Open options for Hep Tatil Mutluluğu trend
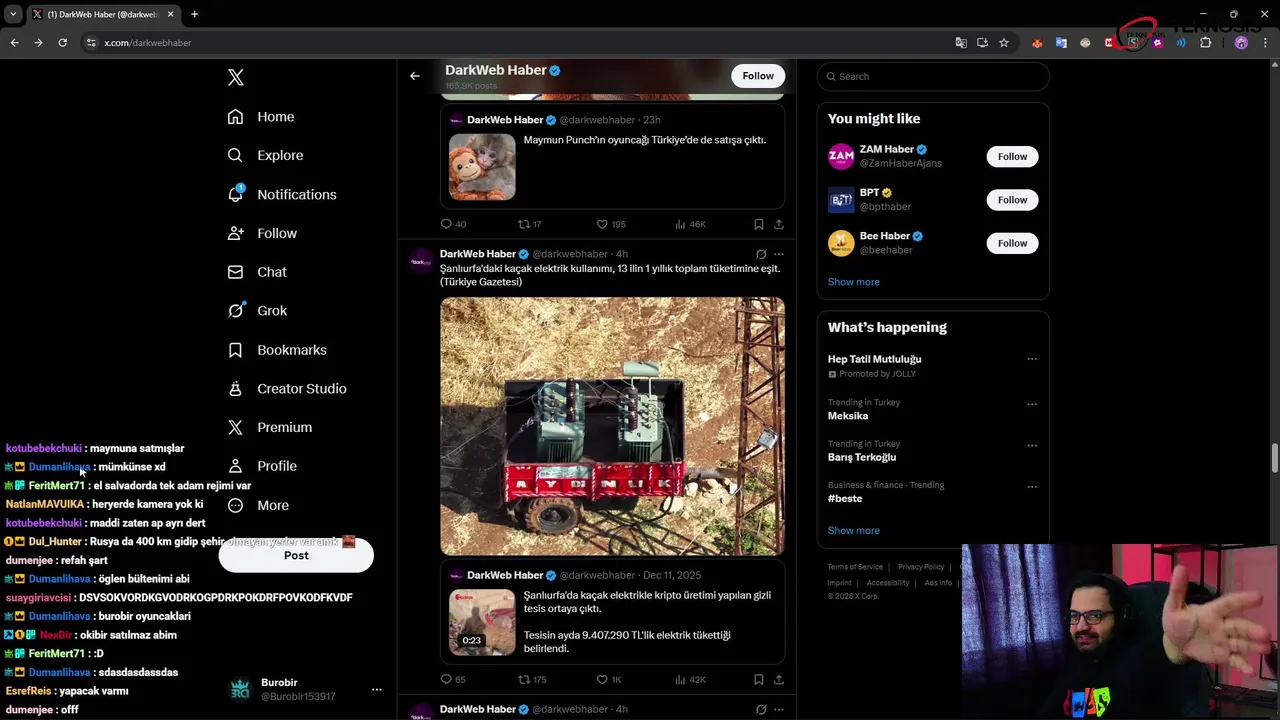 tap(1032, 359)
